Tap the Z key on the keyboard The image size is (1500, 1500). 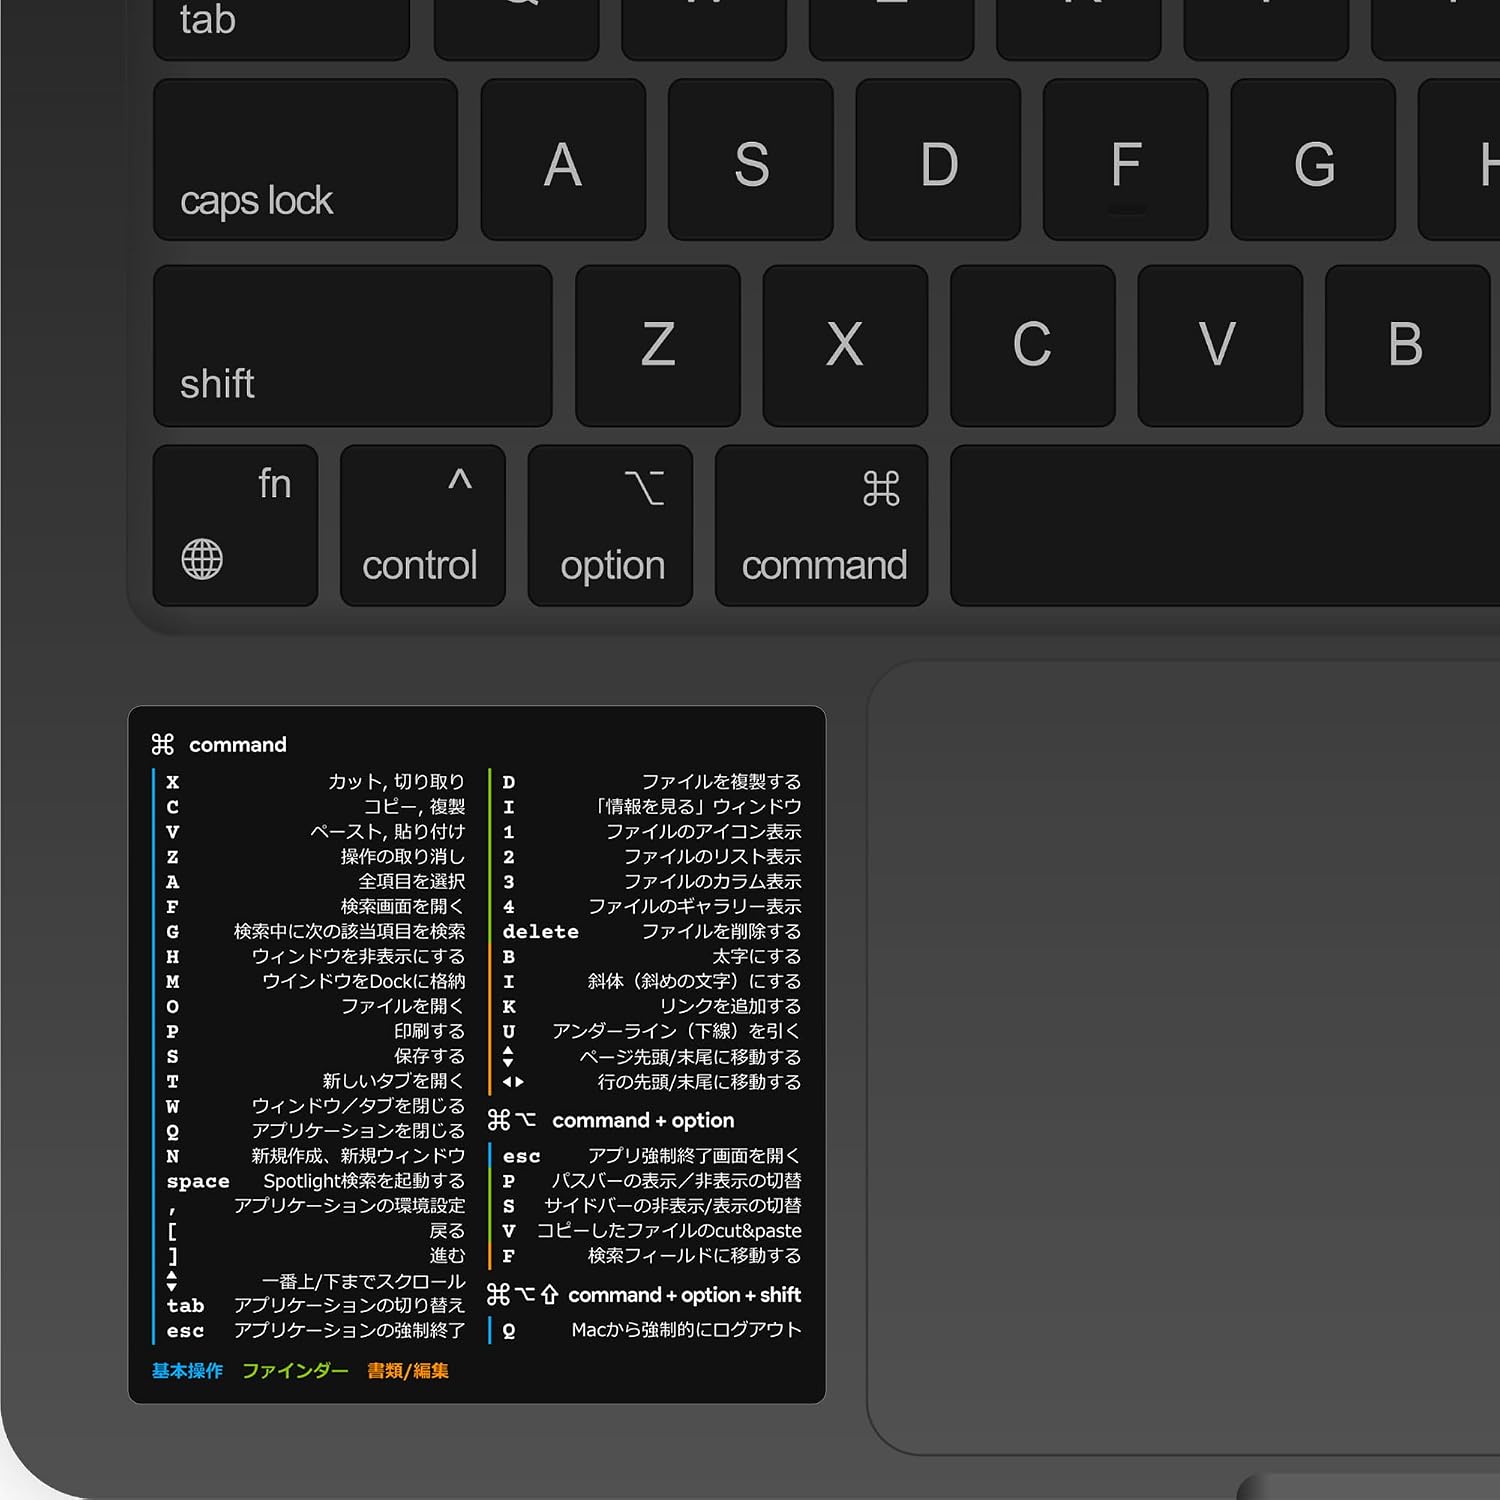658,346
